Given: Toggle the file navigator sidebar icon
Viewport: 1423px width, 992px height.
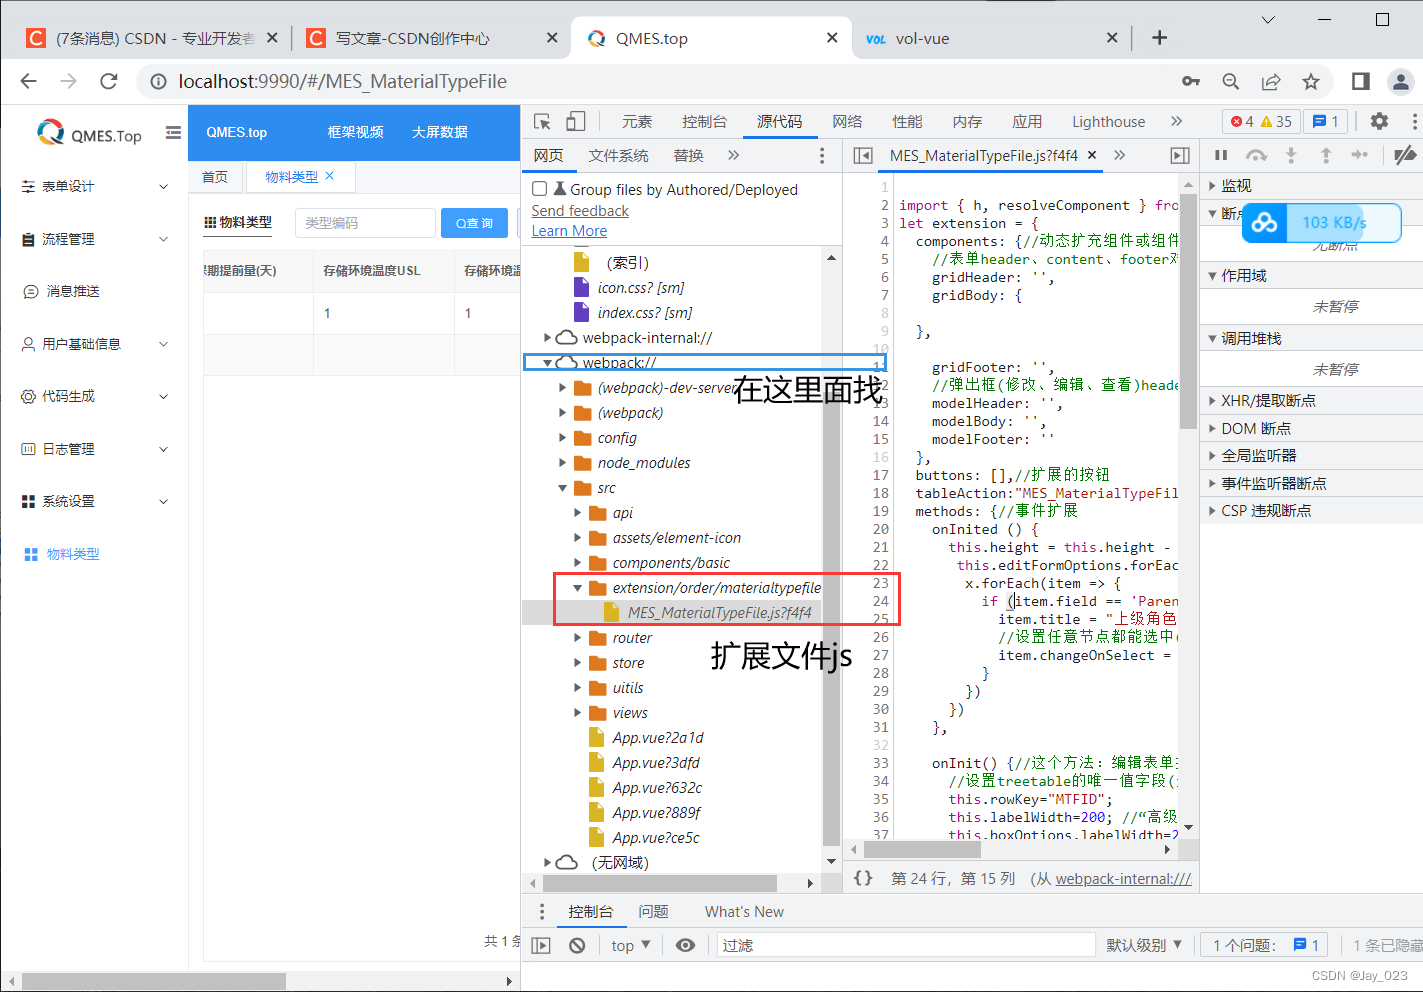Looking at the screenshot, I should pos(863,155).
